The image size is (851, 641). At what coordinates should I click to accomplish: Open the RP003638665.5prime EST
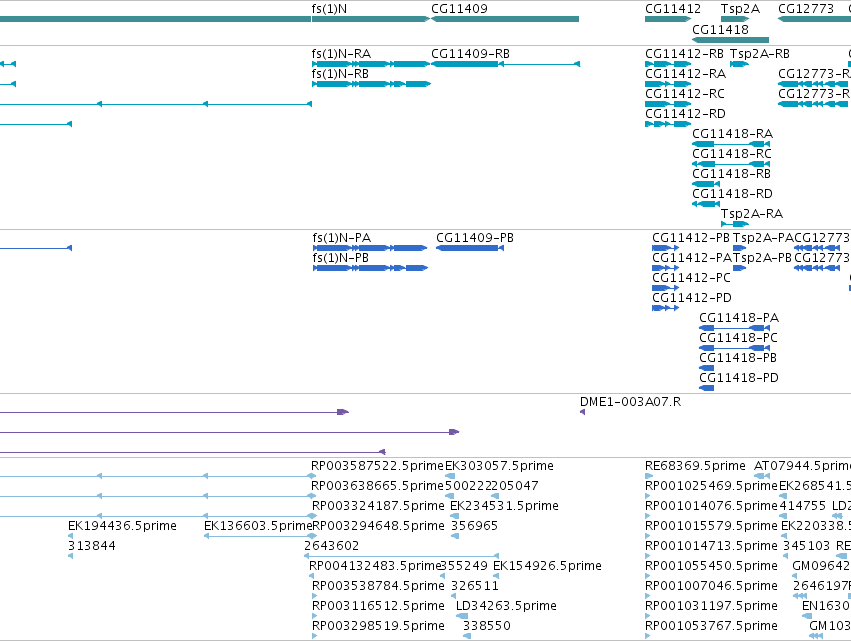[378, 486]
